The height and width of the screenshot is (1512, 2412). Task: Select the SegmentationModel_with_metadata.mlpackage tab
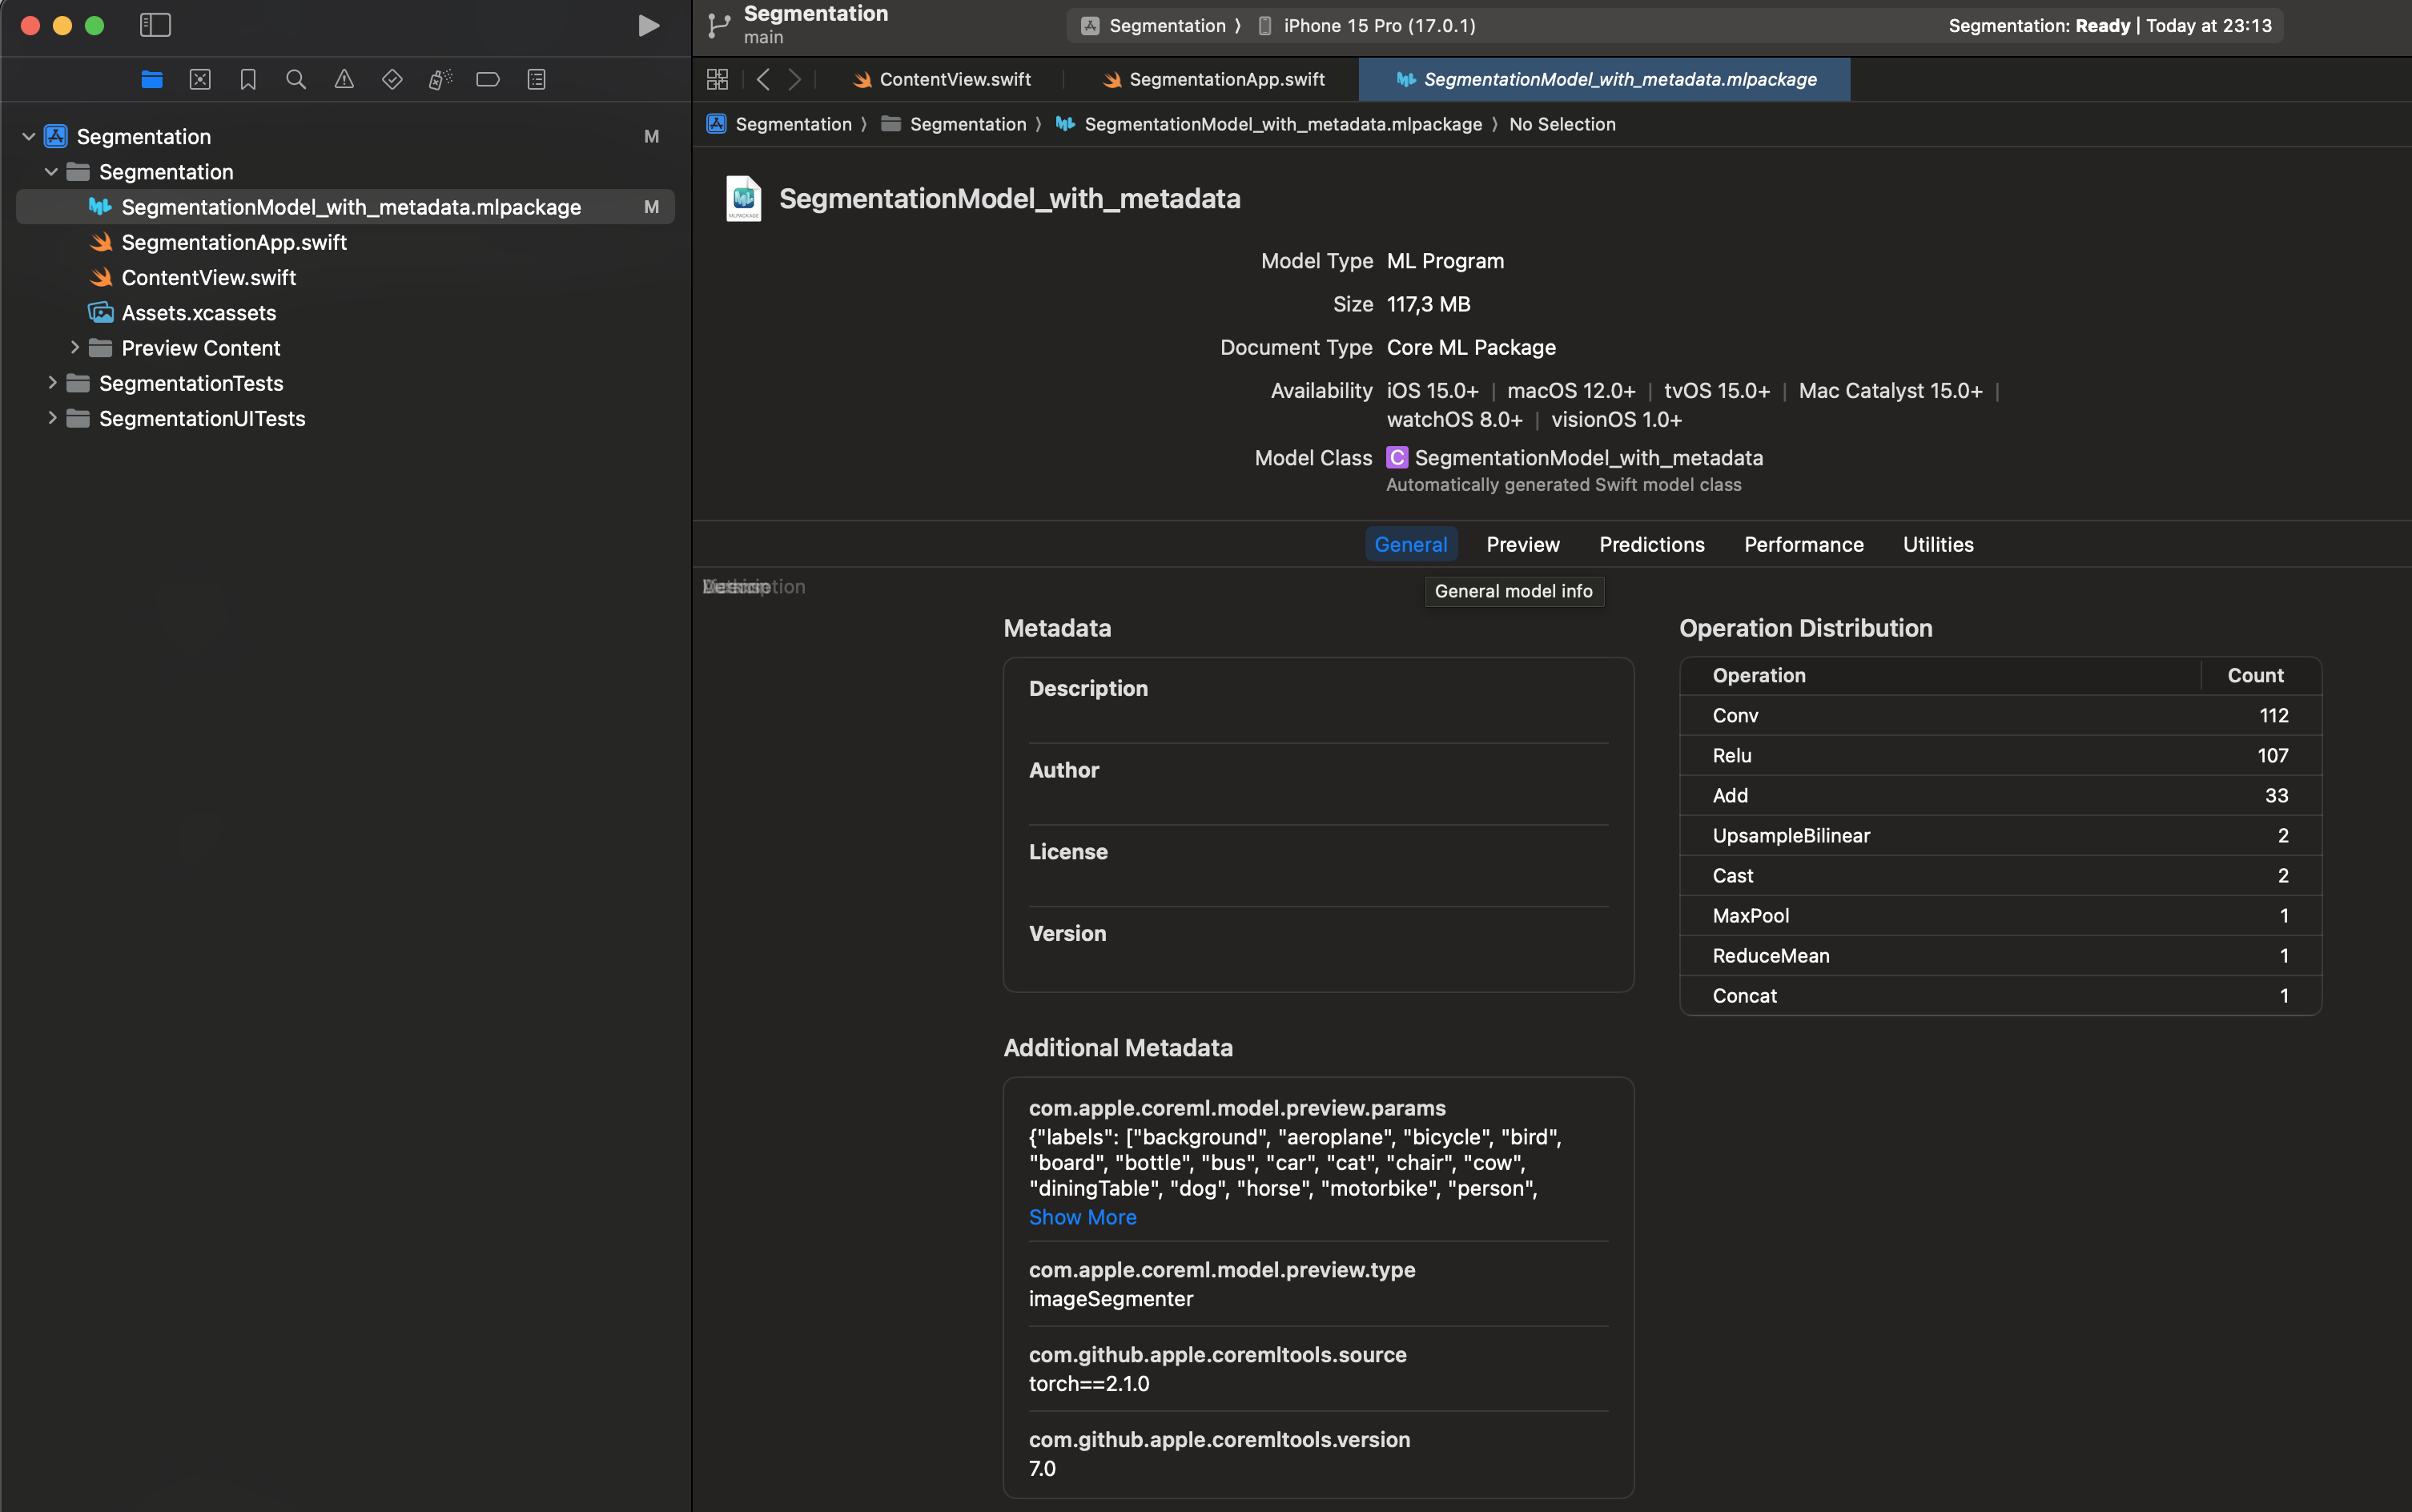[x=1605, y=79]
